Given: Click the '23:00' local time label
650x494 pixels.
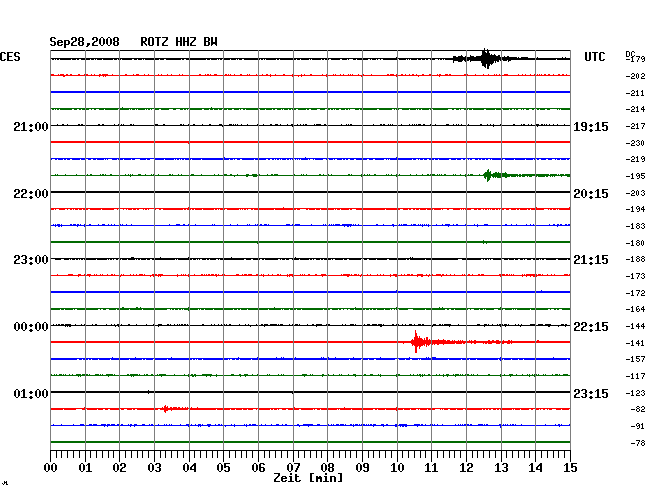Looking at the screenshot, I should (x=31, y=260).
